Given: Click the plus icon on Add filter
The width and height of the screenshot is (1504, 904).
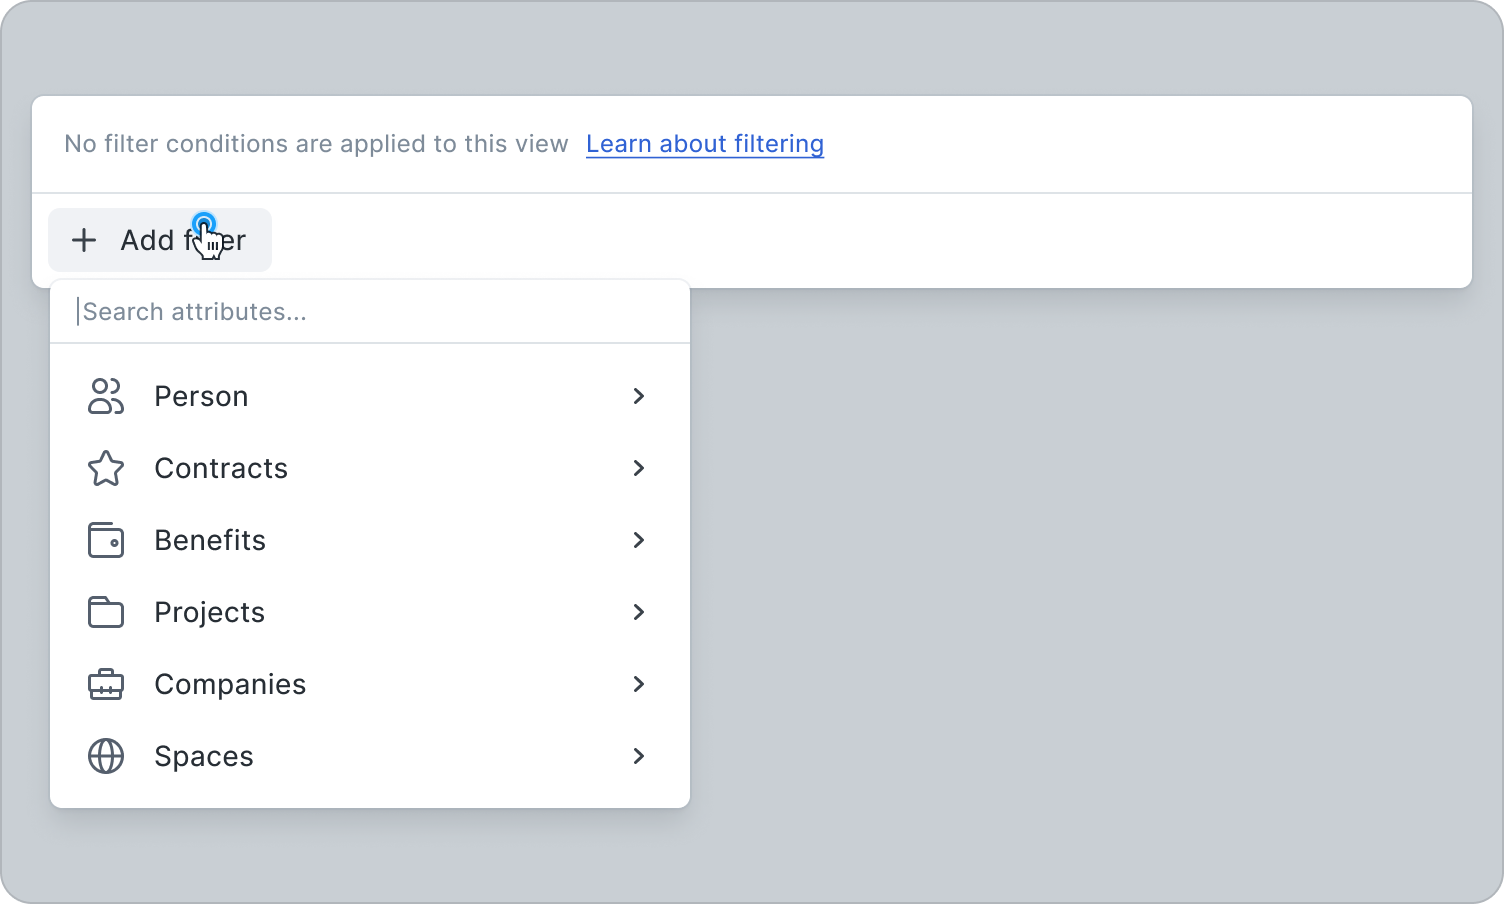Looking at the screenshot, I should (x=84, y=240).
